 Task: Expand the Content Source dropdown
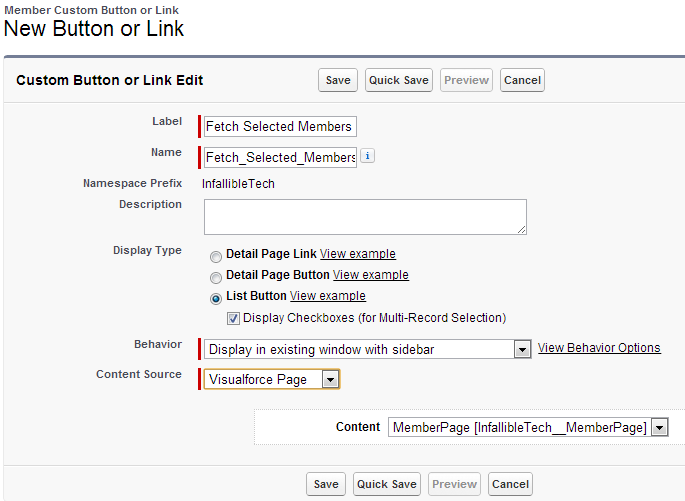[x=331, y=379]
